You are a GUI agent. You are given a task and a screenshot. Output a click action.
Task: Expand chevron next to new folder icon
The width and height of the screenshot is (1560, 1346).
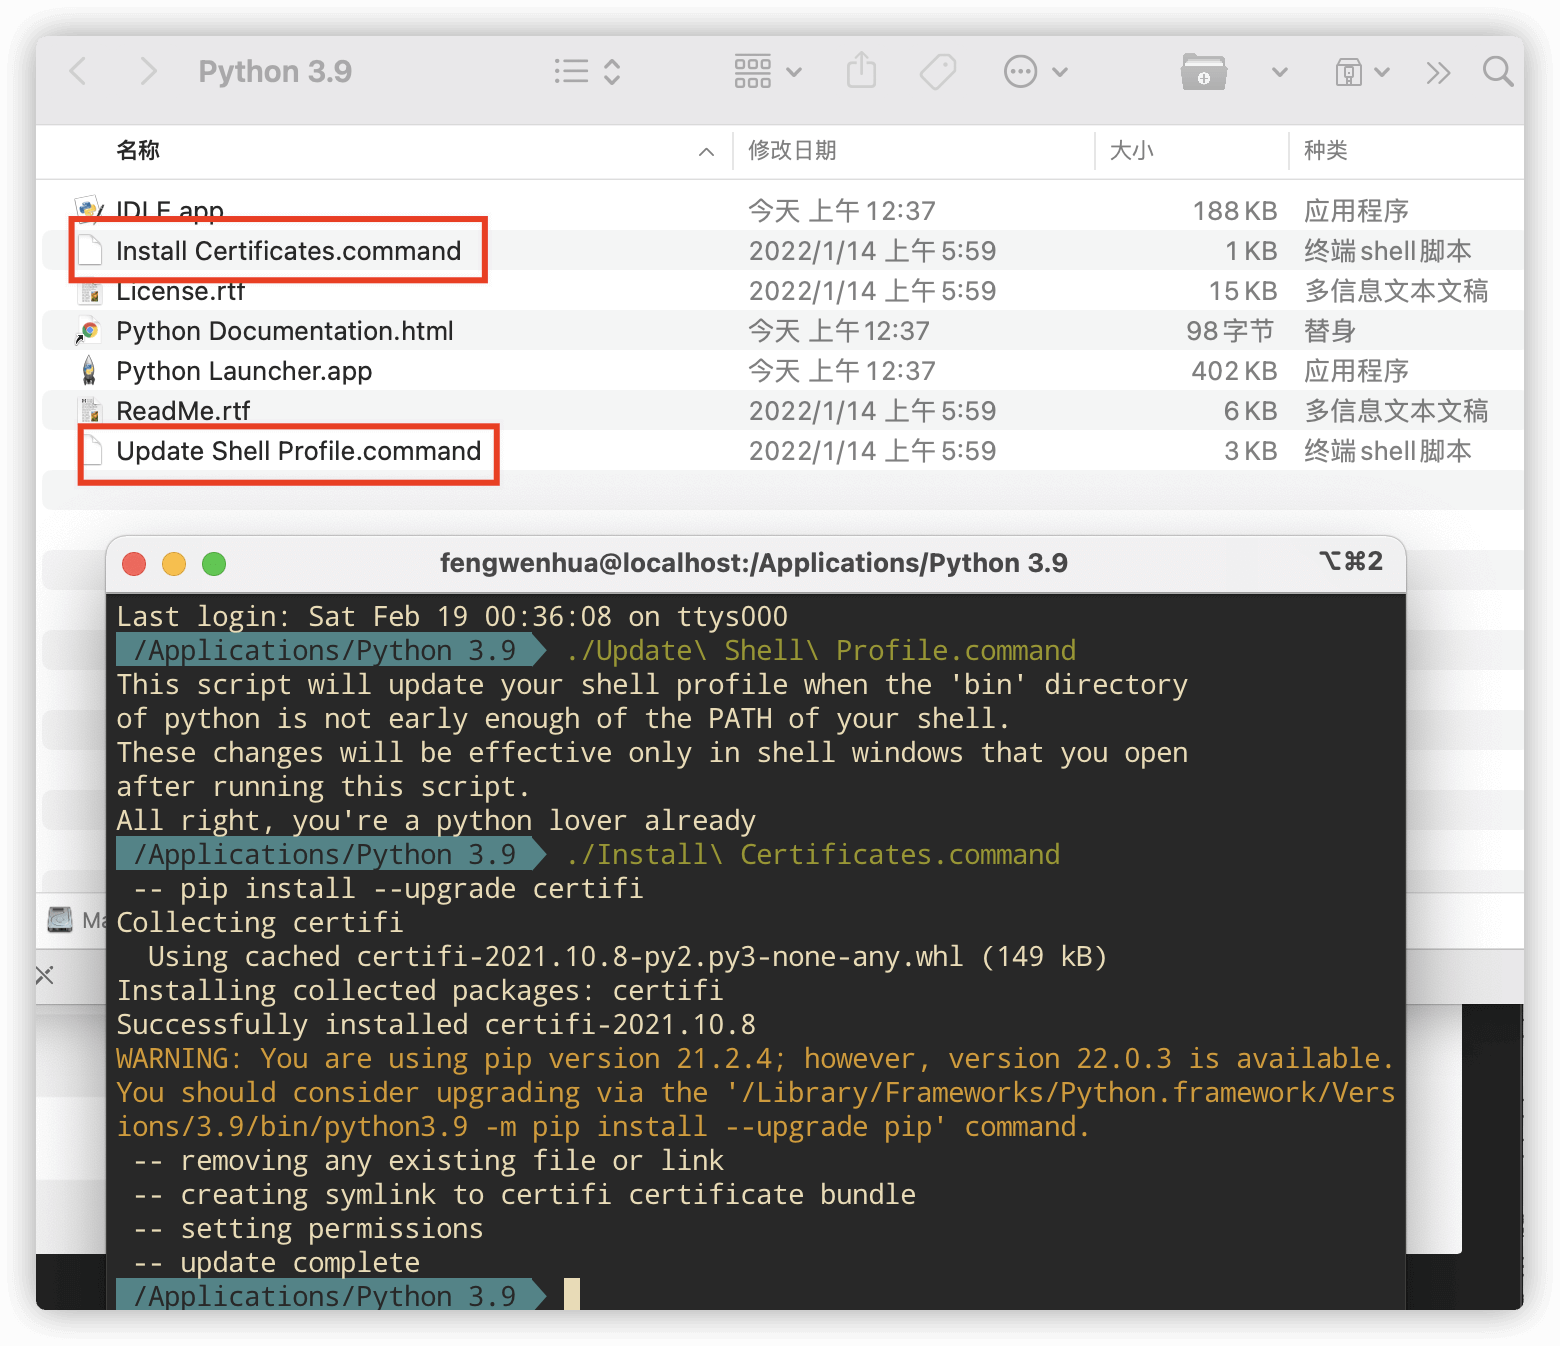1279,72
